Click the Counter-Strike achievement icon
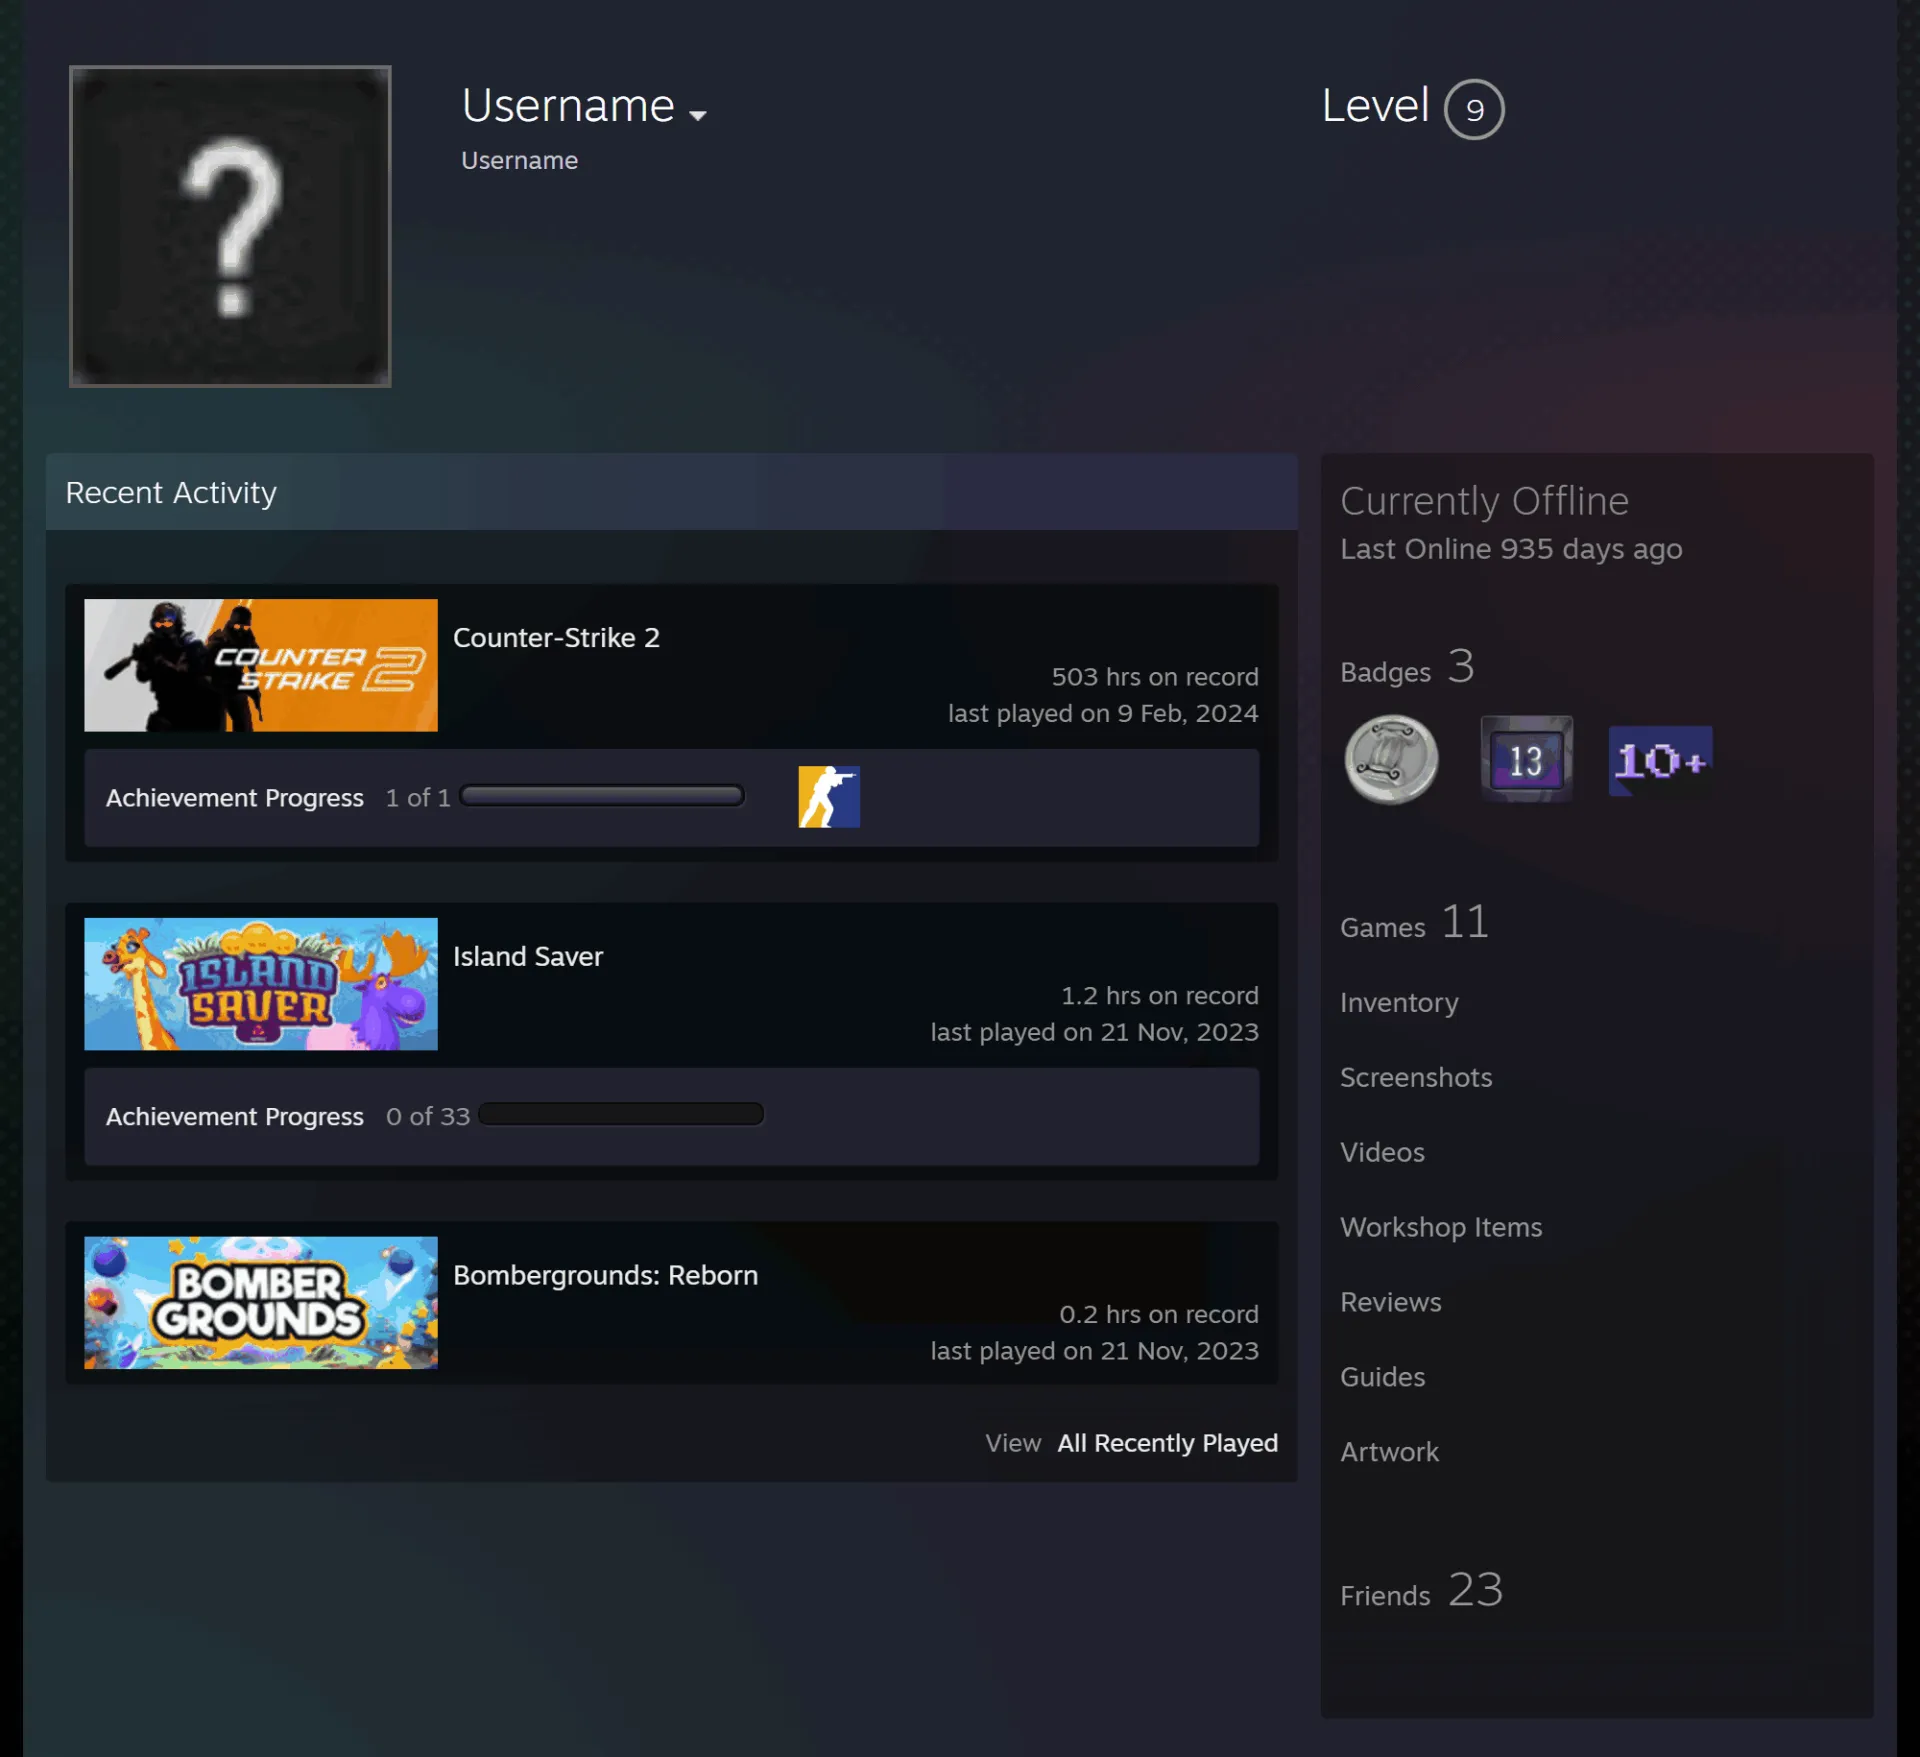Viewport: 1920px width, 1757px height. (x=829, y=797)
